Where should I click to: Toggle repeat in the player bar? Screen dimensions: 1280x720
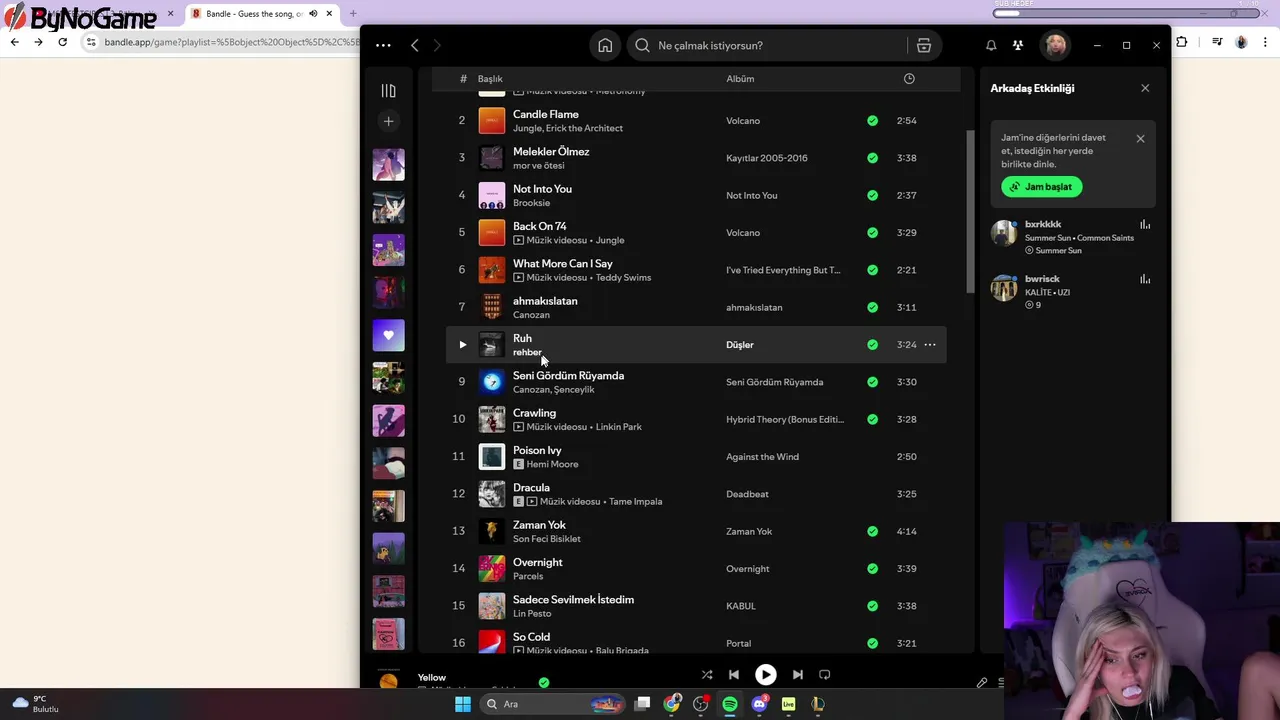(825, 675)
